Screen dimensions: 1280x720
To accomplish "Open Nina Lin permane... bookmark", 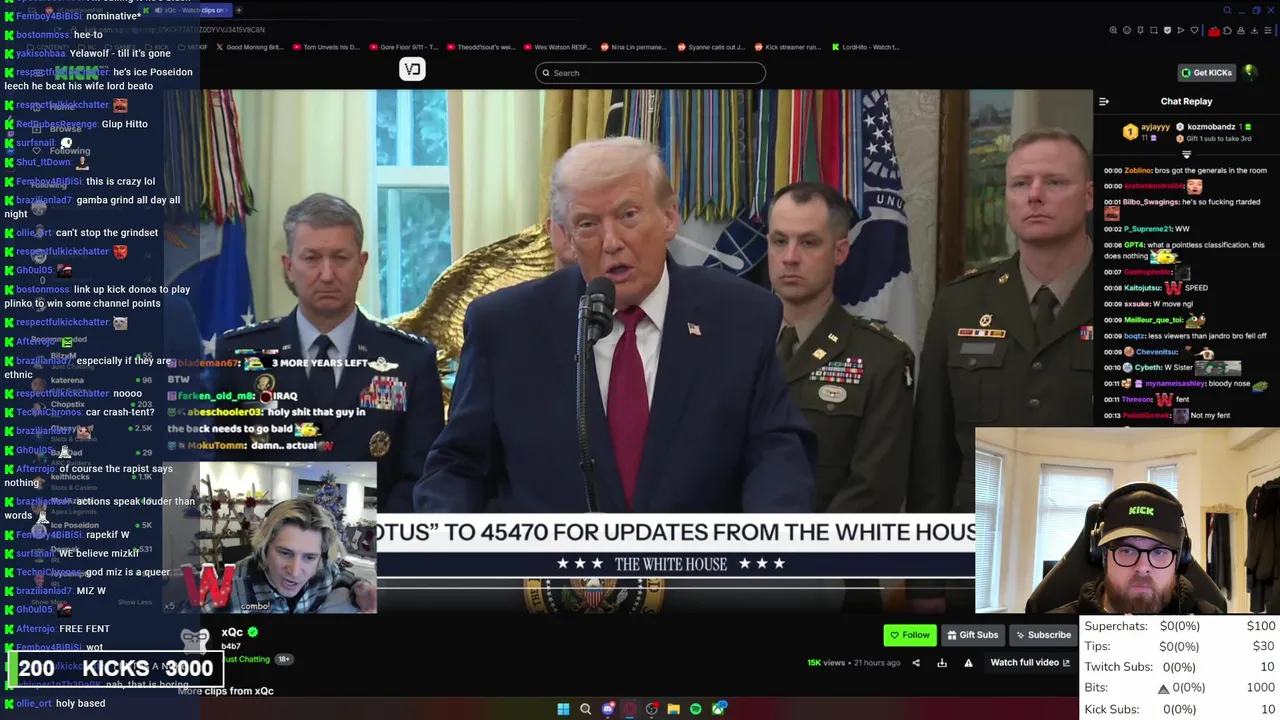I will pyautogui.click(x=633, y=47).
